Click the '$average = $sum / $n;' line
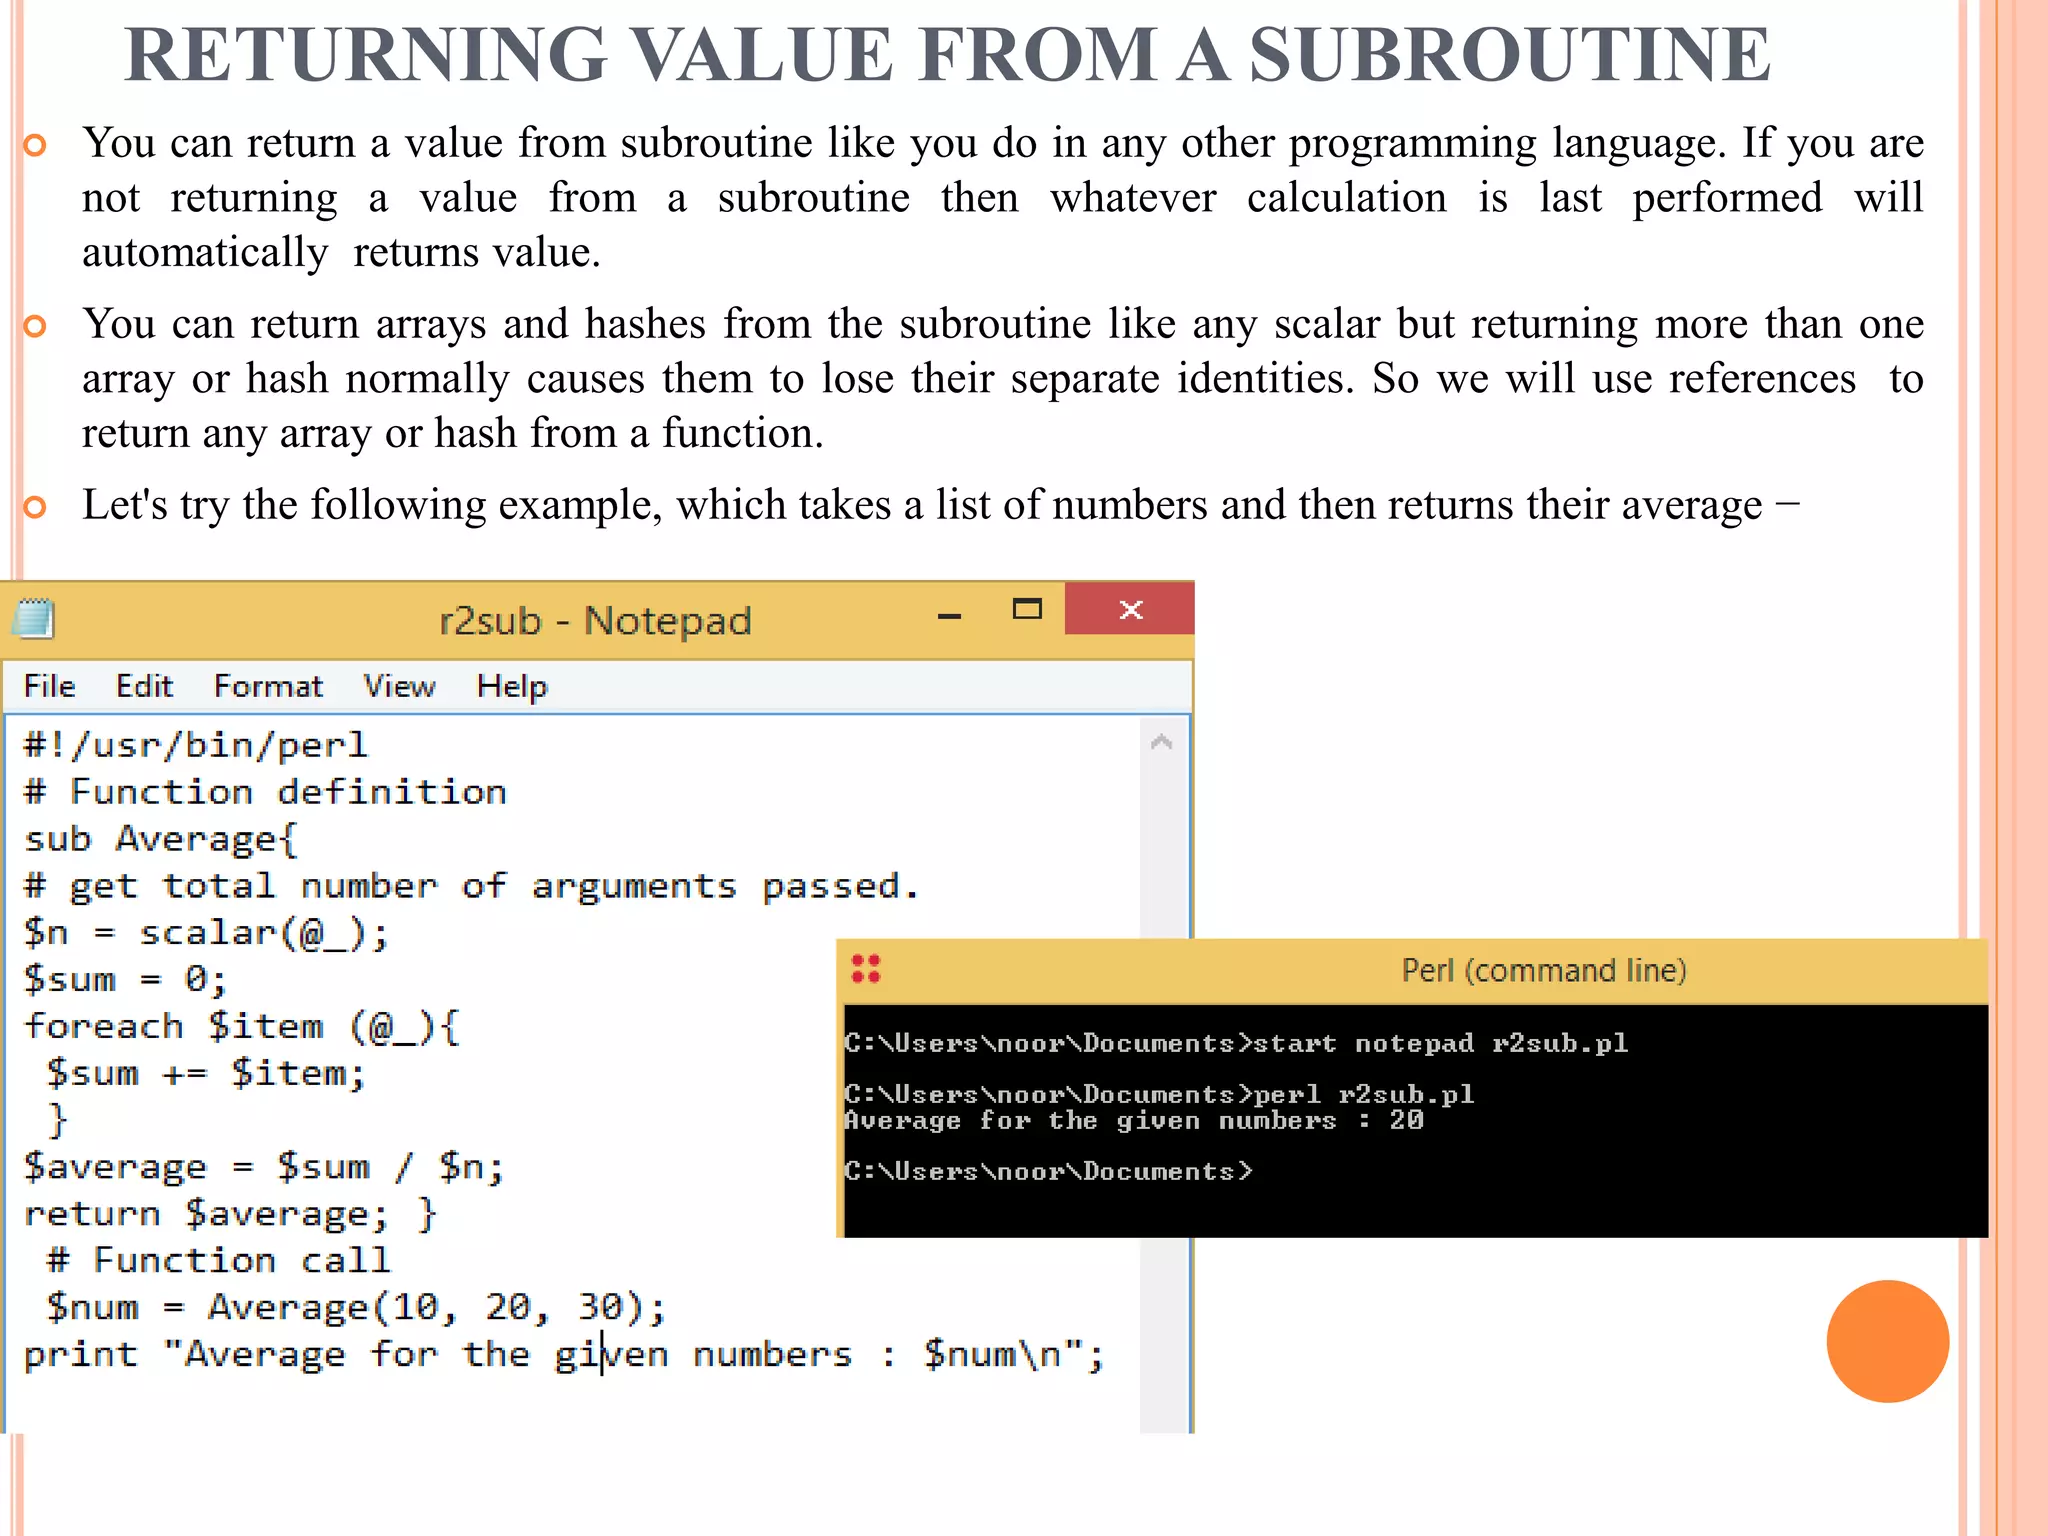Viewport: 2048px width, 1536px height. coord(264,1167)
